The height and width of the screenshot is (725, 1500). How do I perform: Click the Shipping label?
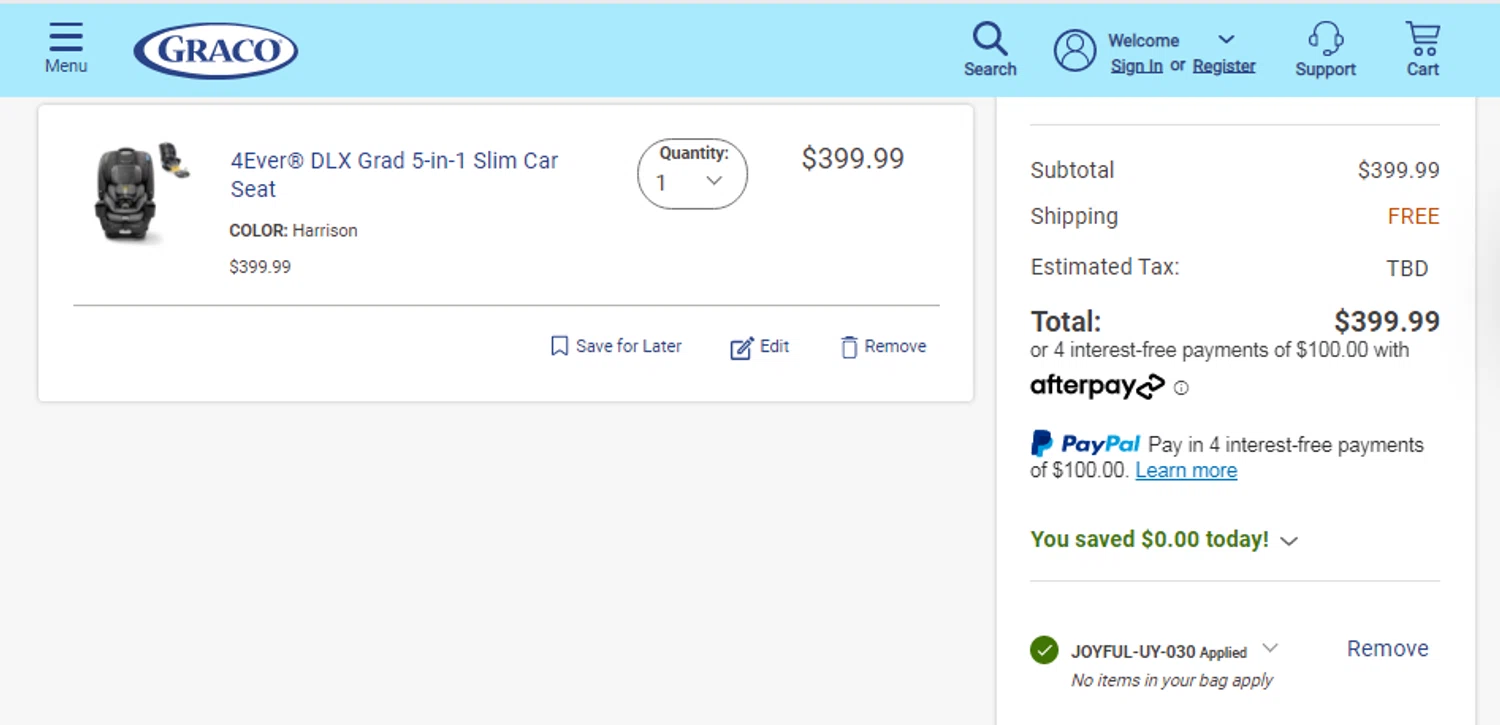tap(1074, 216)
